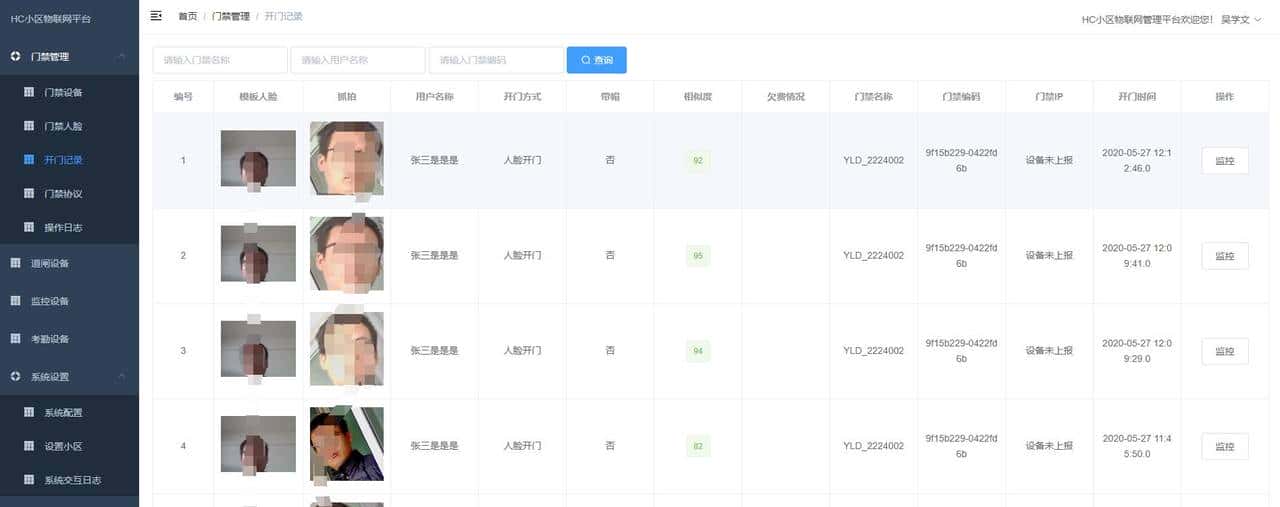The height and width of the screenshot is (507, 1280).
Task: Focus the 请输入用户名称 input field
Action: click(x=358, y=60)
